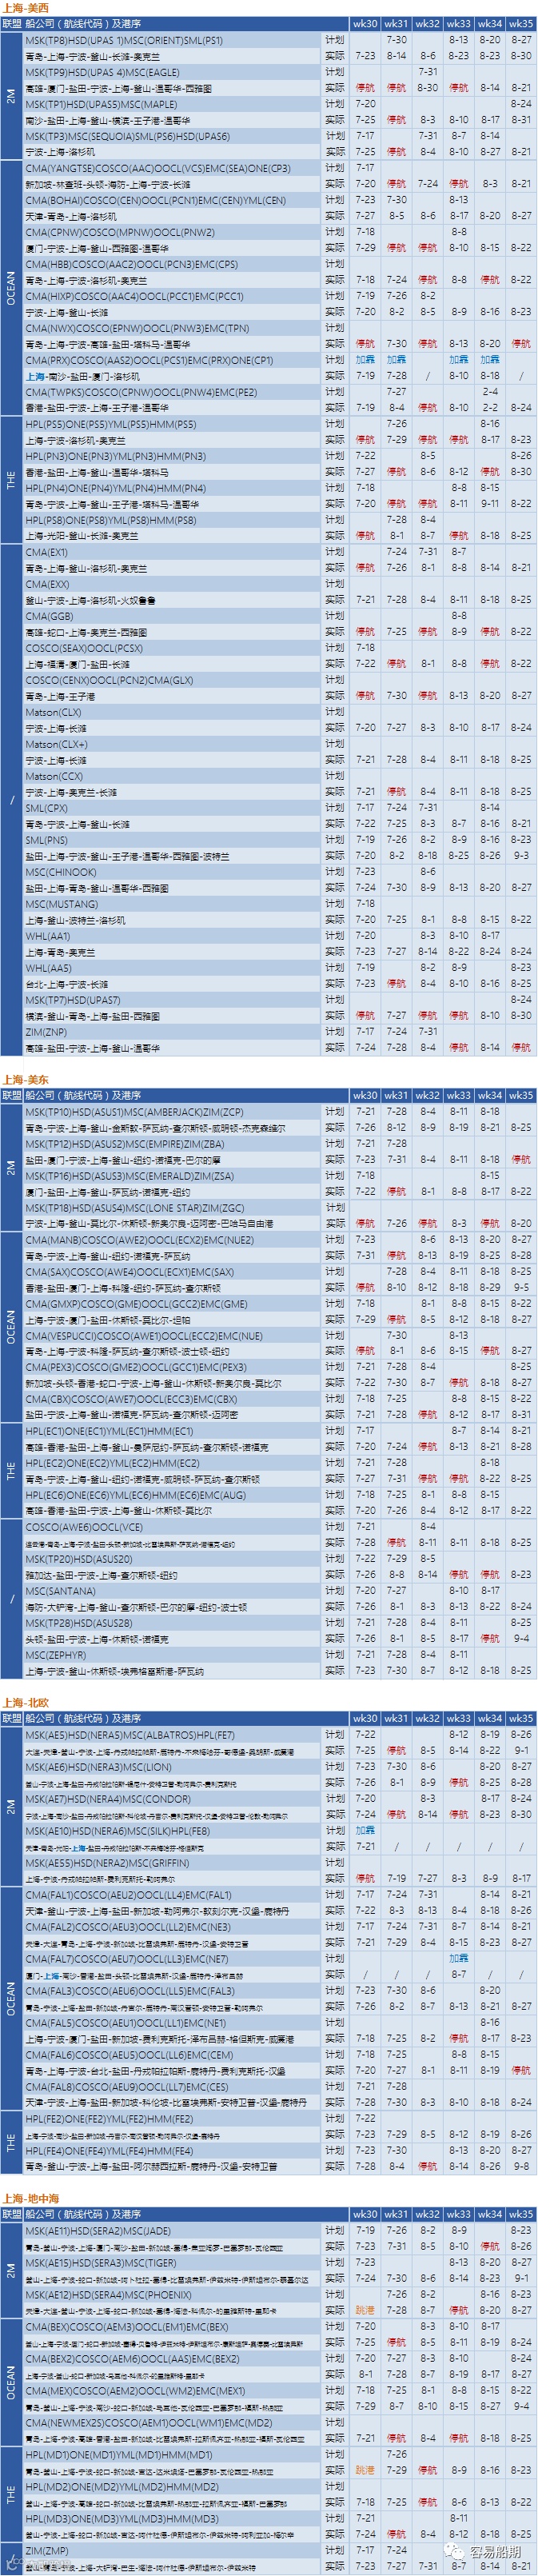Select the CMA(MANB) route row

(139, 1240)
